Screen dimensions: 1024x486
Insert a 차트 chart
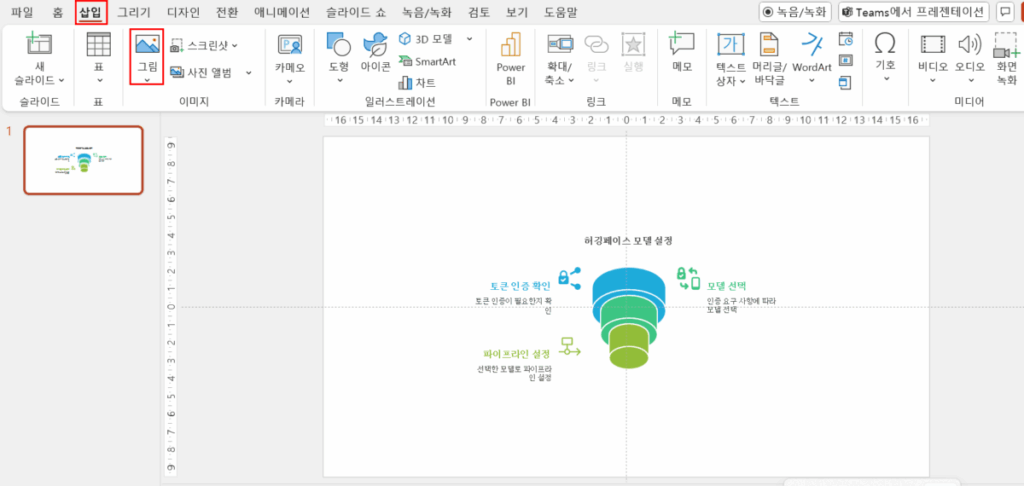point(416,83)
